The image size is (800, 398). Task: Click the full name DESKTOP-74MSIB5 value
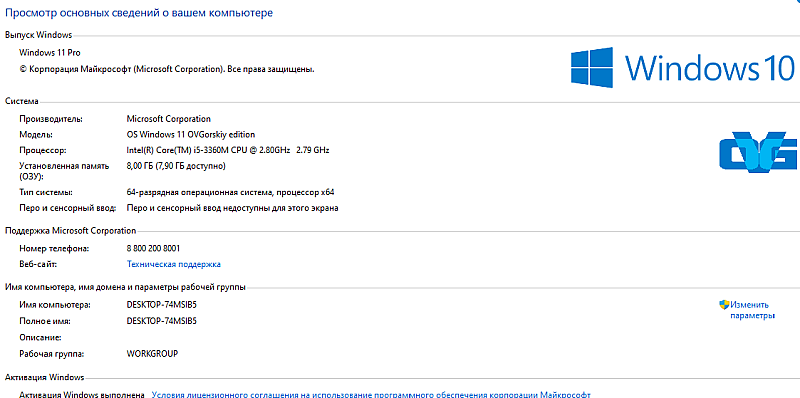[x=162, y=321]
